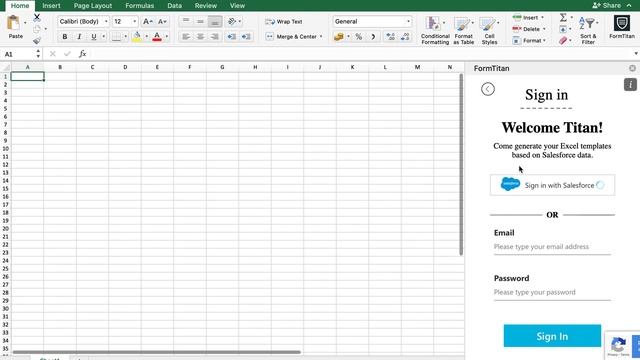The height and width of the screenshot is (360, 640).
Task: Click the email address field
Action: [552, 247]
